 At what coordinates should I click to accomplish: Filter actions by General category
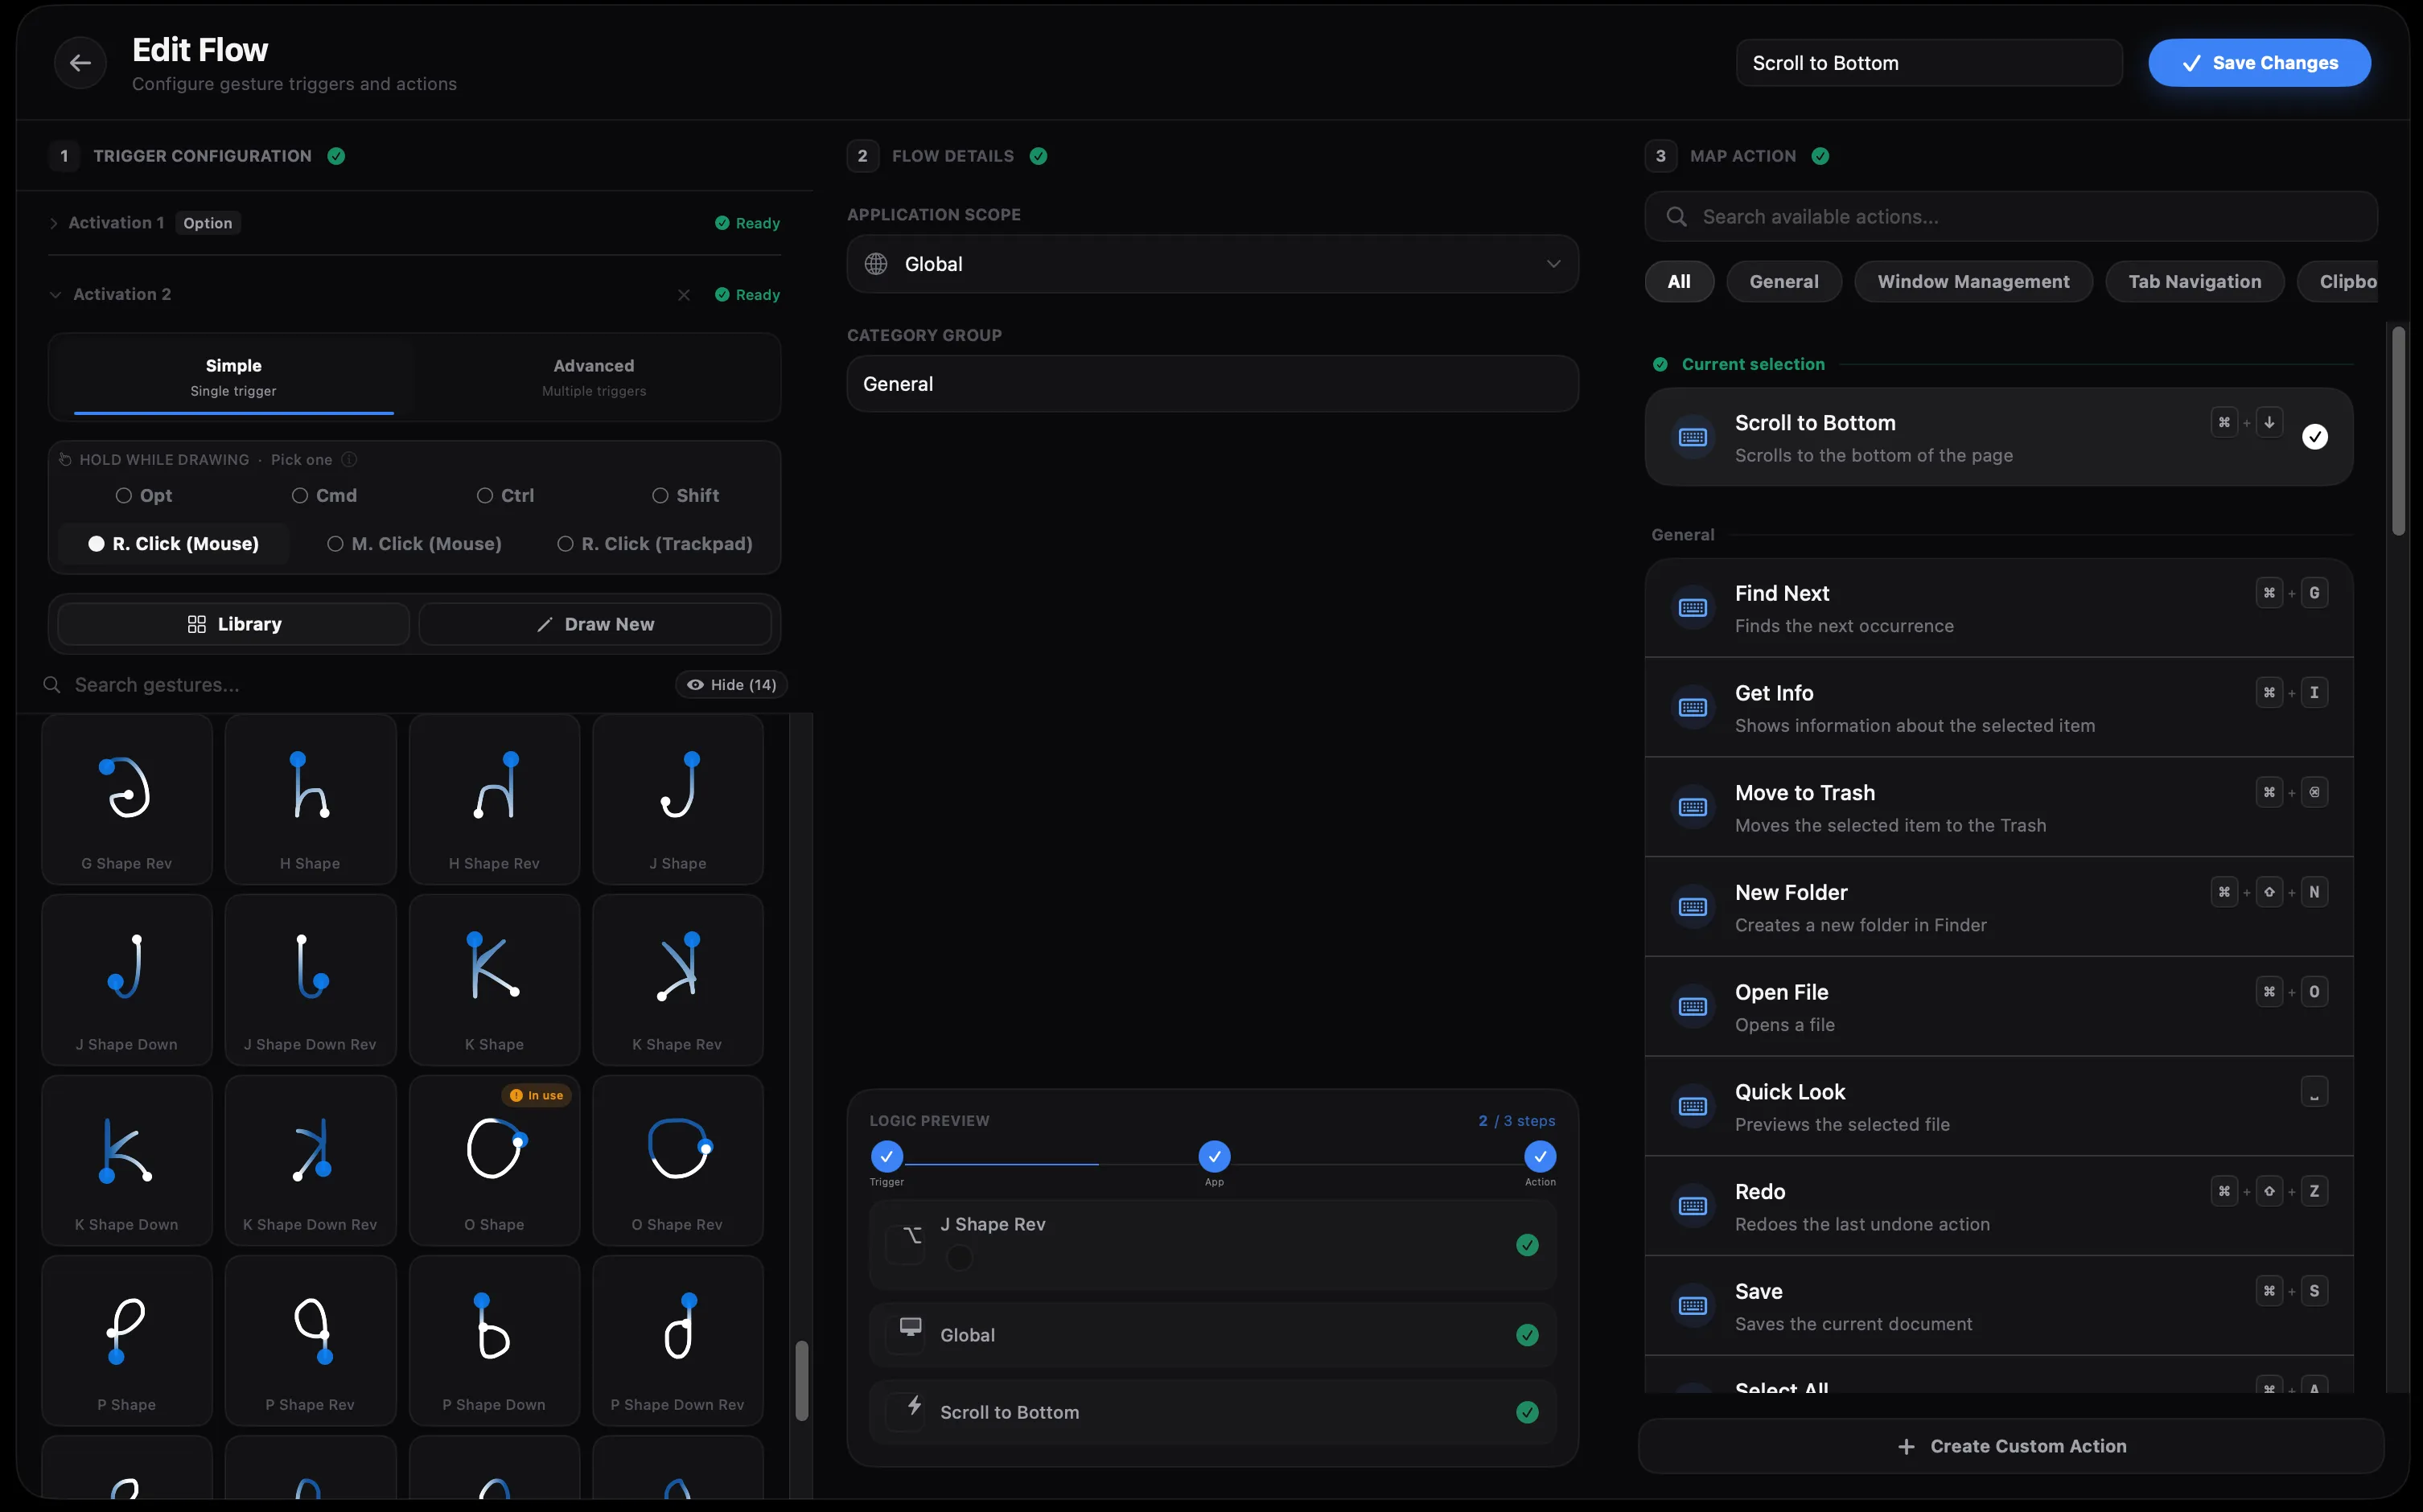(1784, 282)
